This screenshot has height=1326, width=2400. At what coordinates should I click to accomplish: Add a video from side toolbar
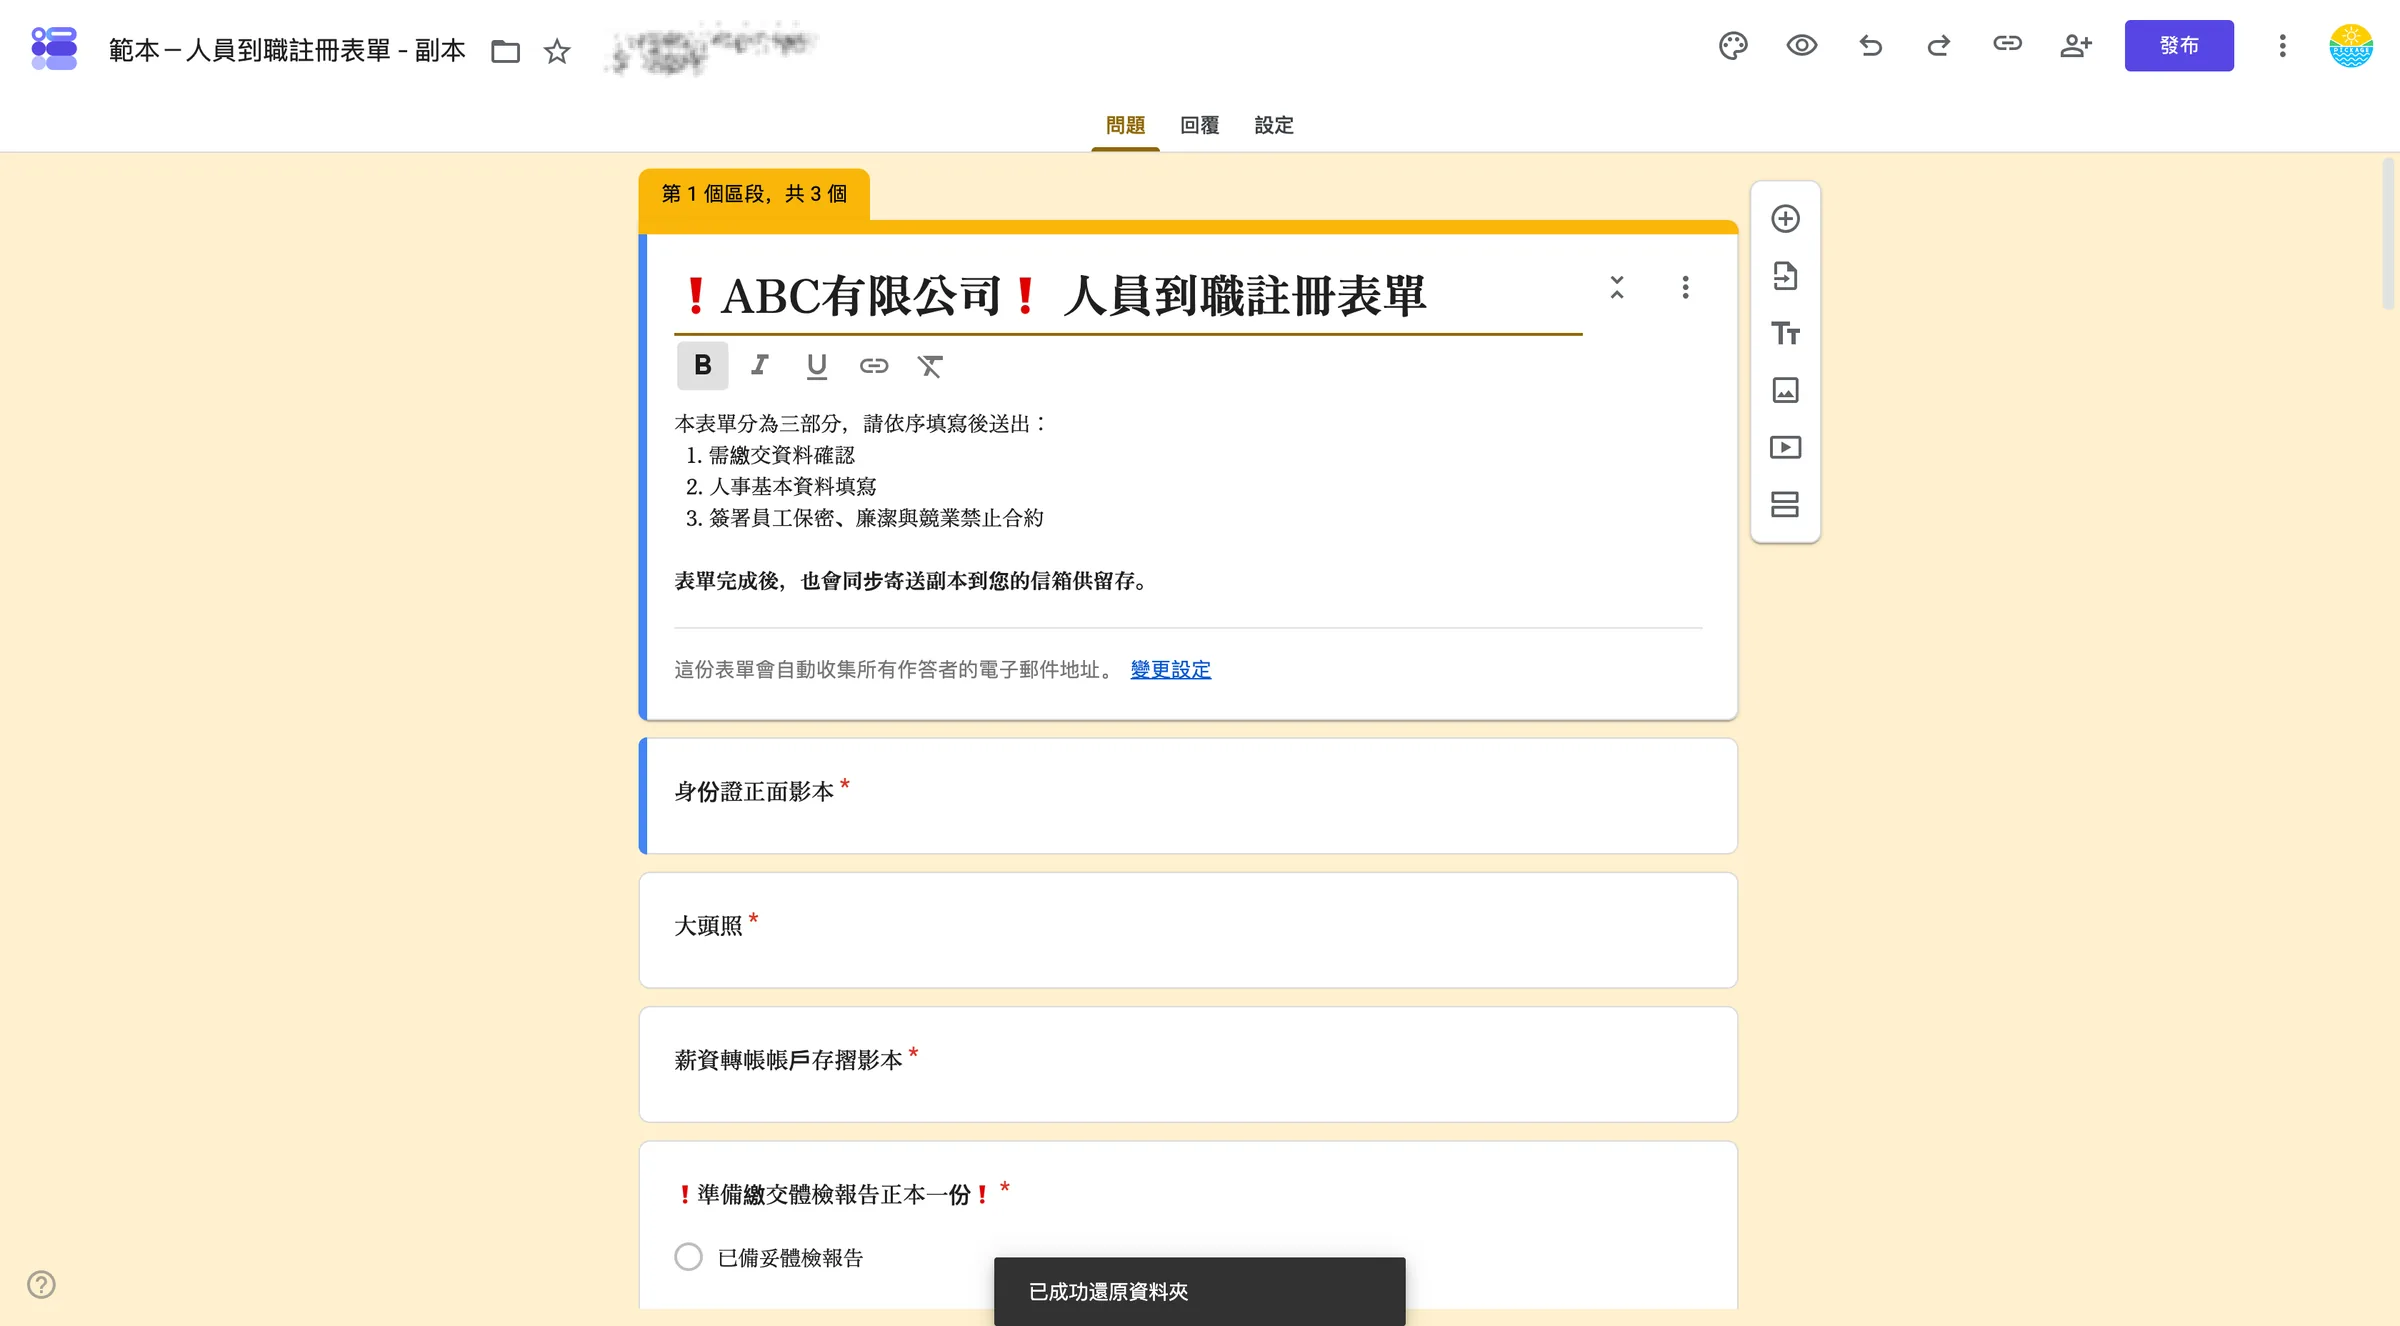pyautogui.click(x=1785, y=447)
